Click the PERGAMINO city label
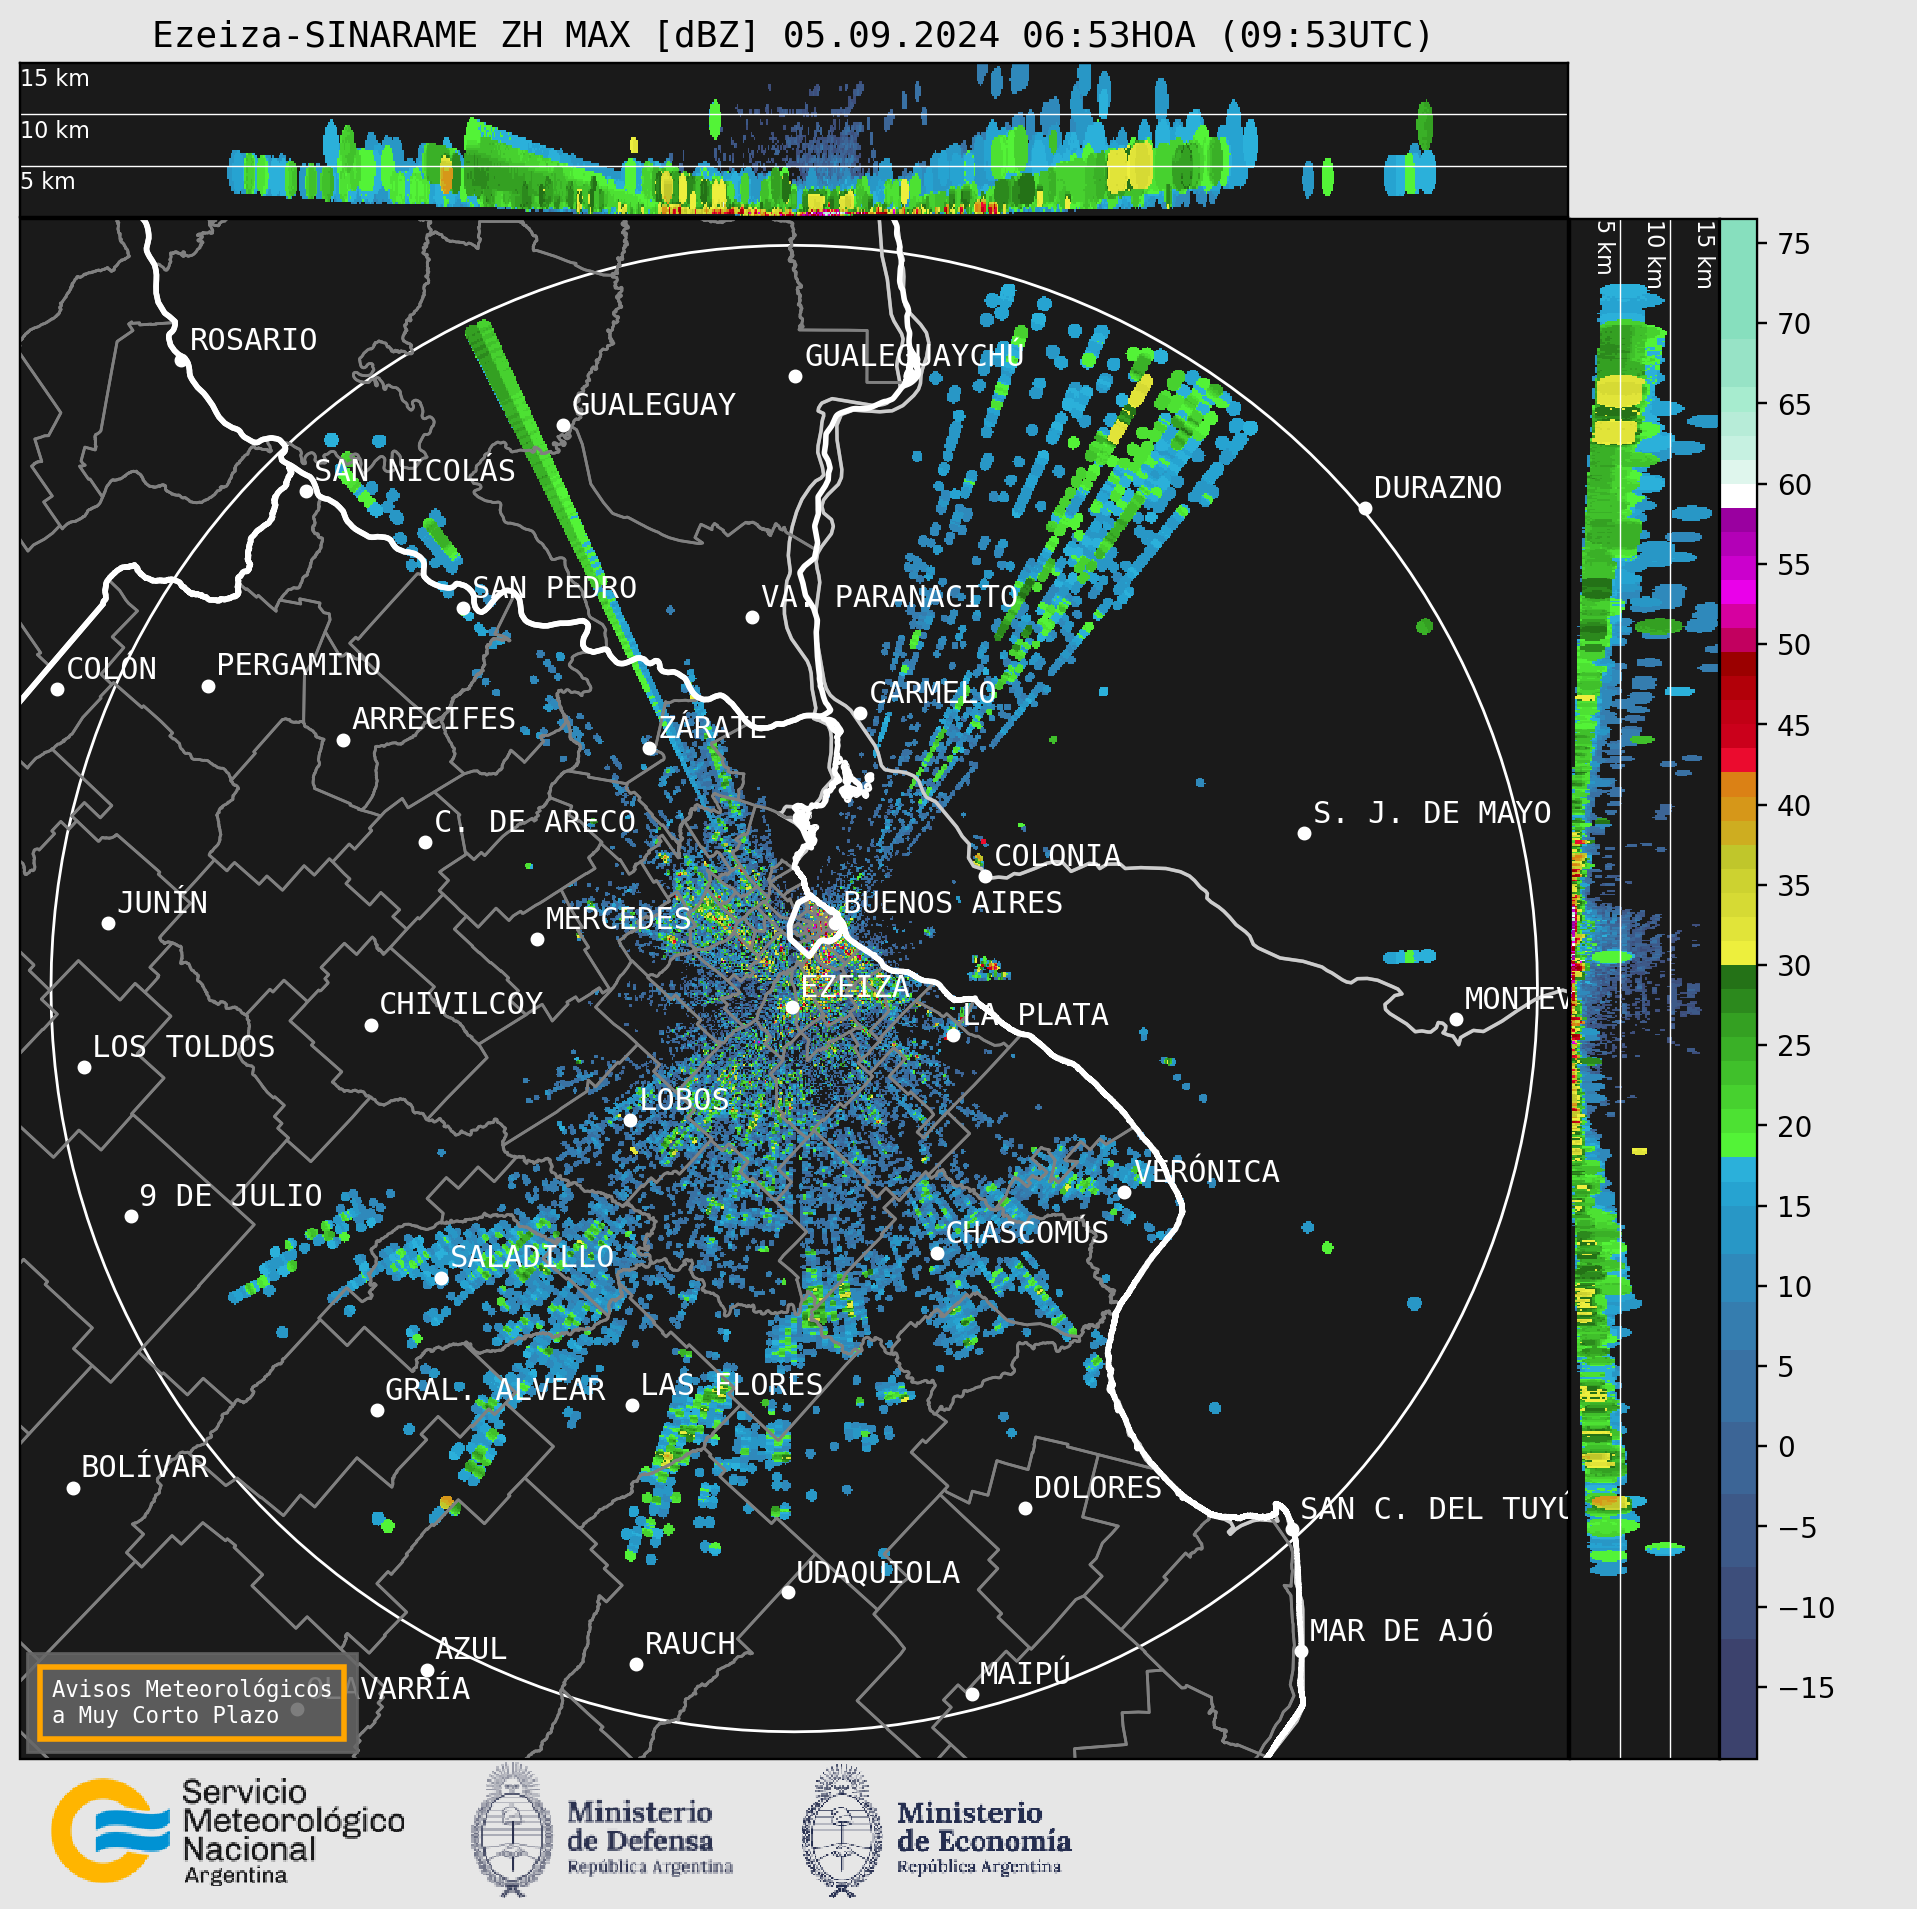 299,664
